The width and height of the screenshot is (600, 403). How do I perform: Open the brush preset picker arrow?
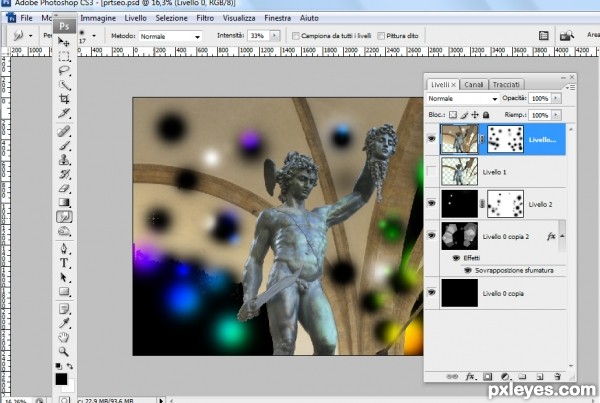click(94, 36)
